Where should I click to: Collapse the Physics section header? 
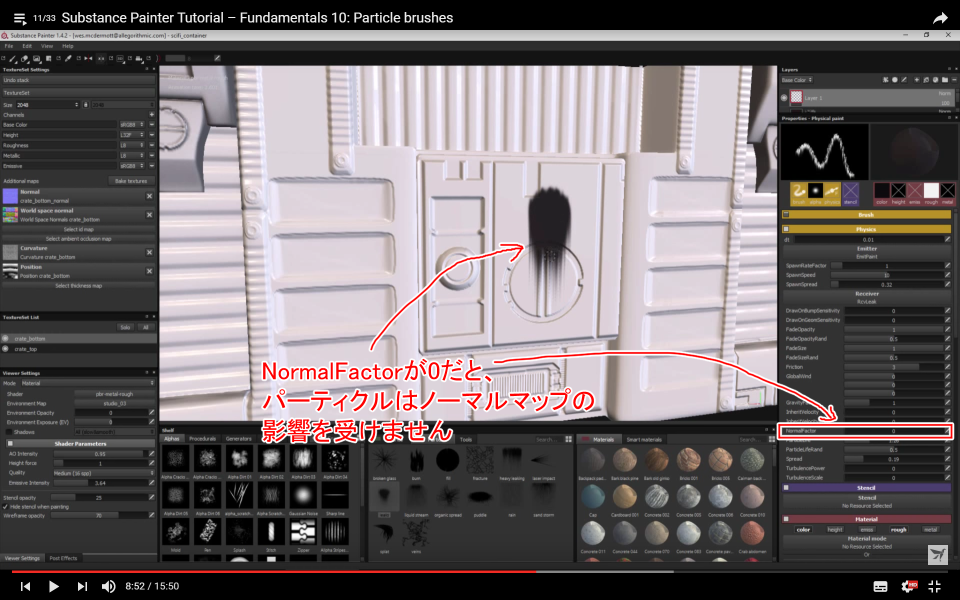pos(866,229)
